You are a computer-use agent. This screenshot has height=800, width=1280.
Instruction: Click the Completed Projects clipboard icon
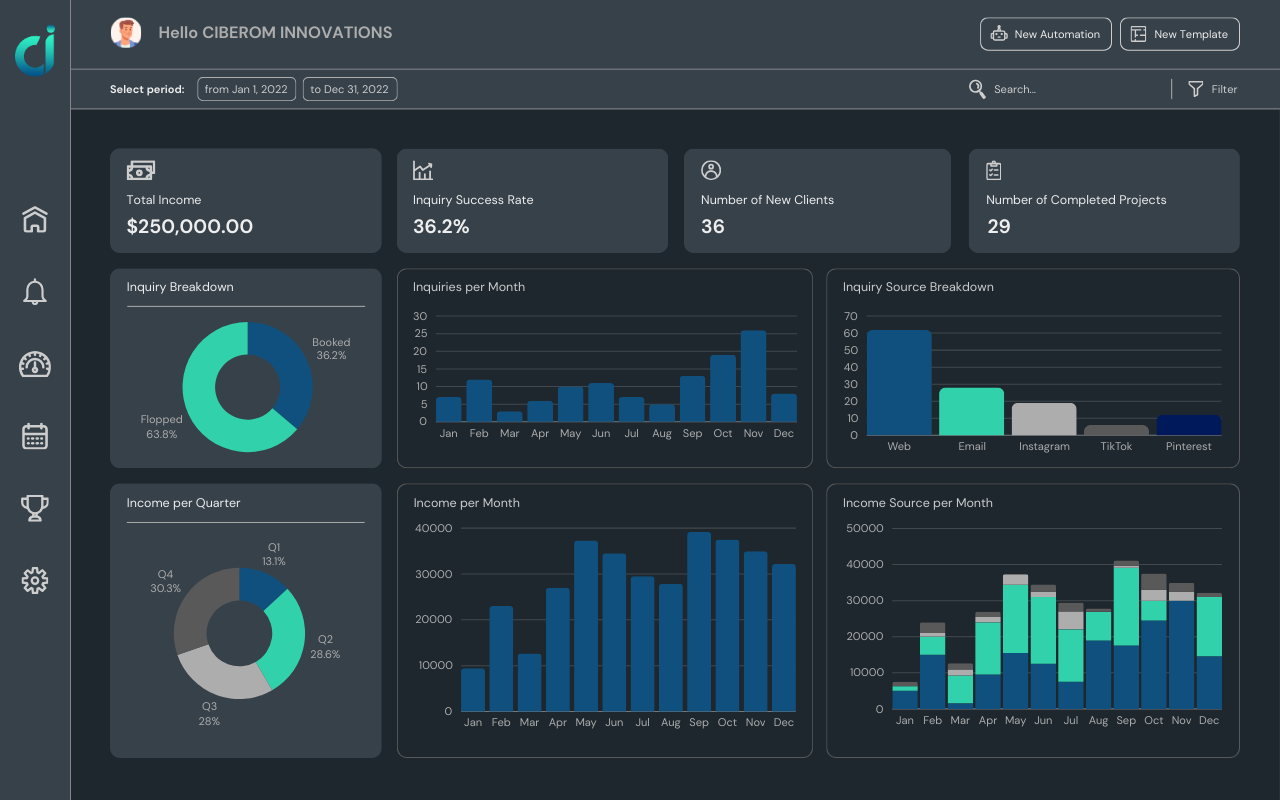click(x=994, y=170)
